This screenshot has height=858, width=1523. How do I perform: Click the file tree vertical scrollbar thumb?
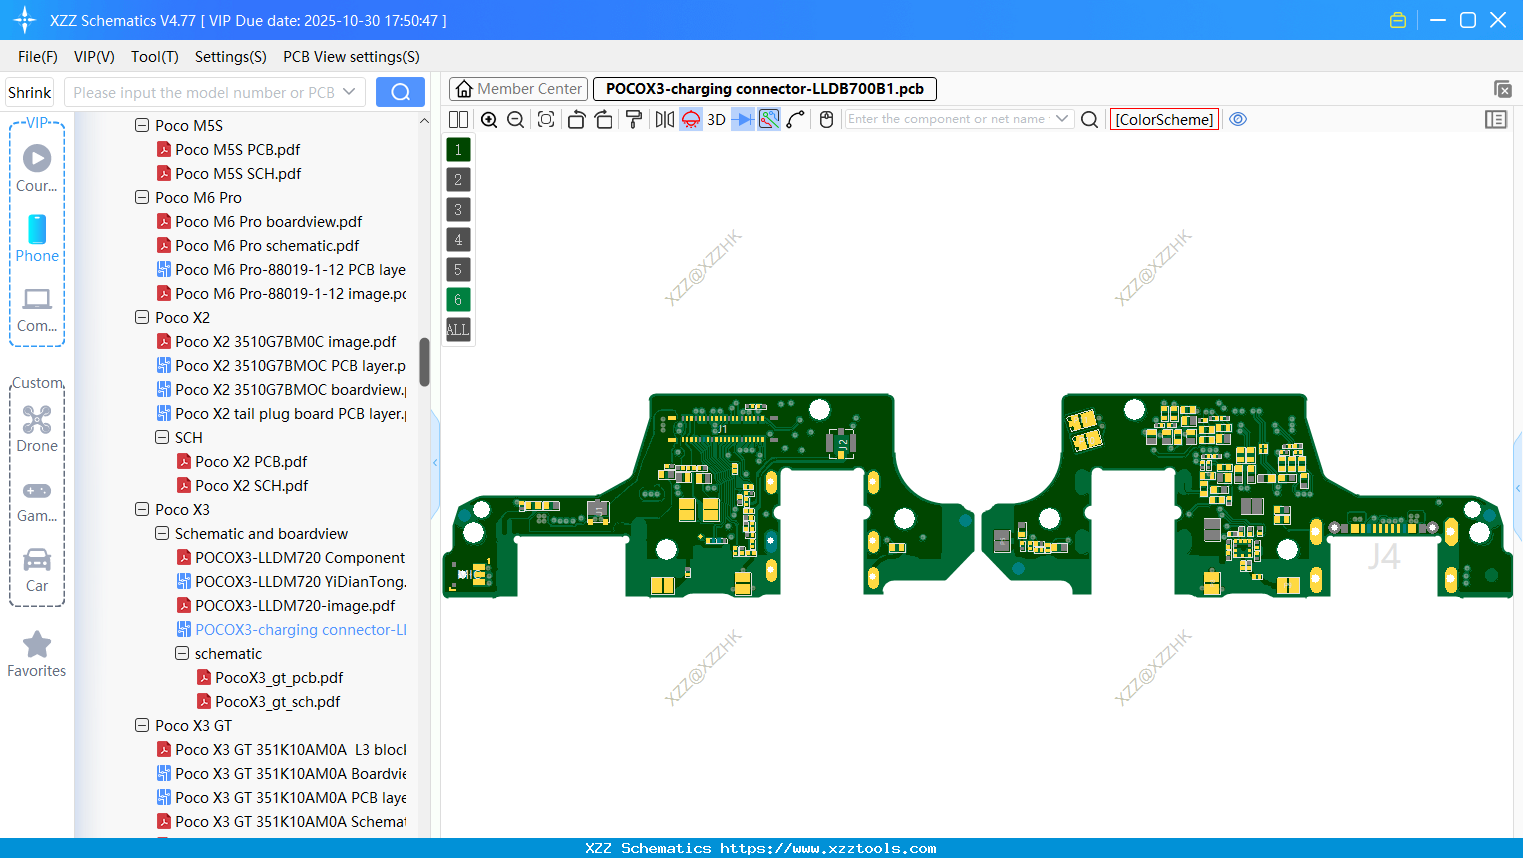(424, 362)
